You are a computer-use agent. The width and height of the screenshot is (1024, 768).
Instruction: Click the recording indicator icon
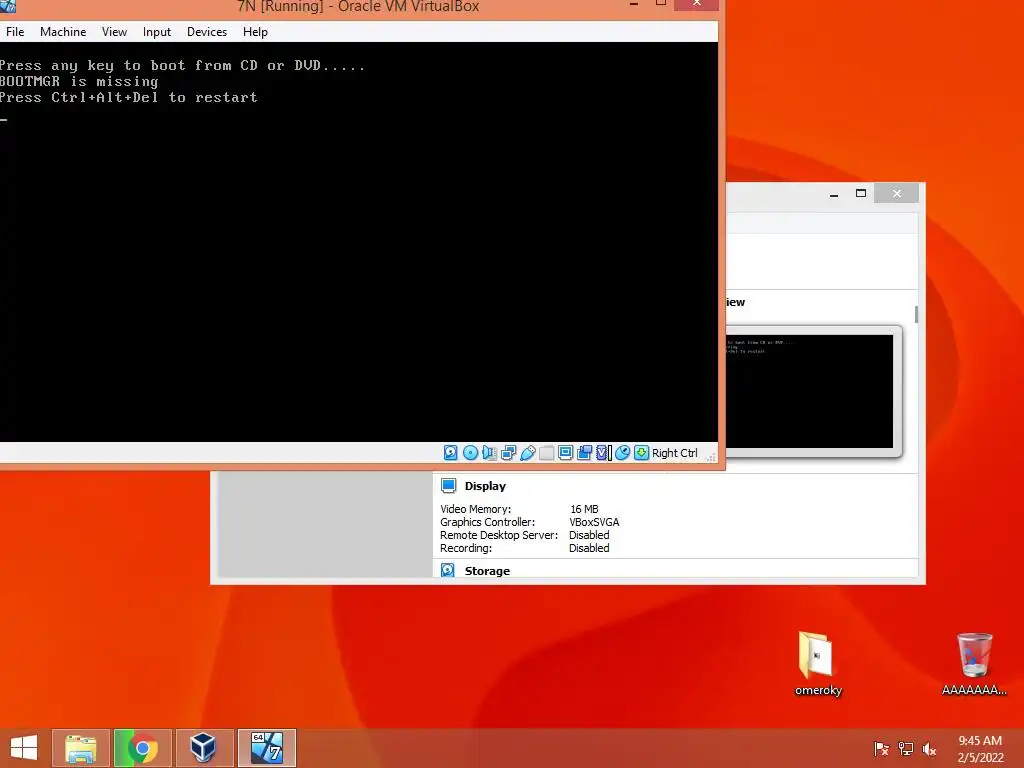[x=584, y=453]
